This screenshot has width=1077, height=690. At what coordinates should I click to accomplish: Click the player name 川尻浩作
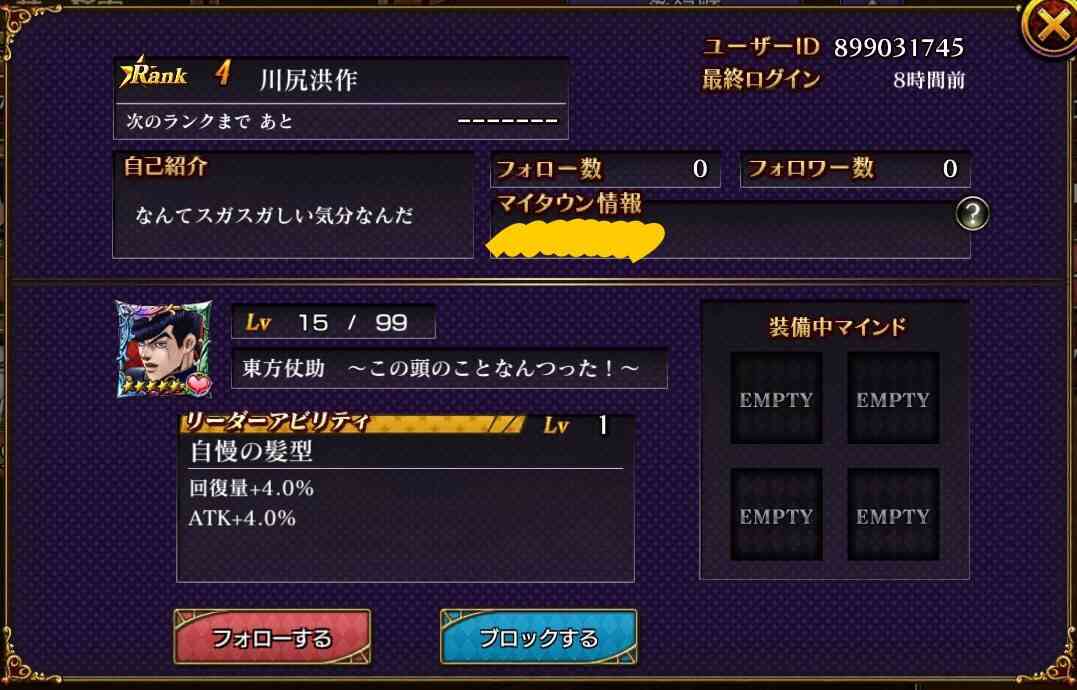[x=308, y=80]
